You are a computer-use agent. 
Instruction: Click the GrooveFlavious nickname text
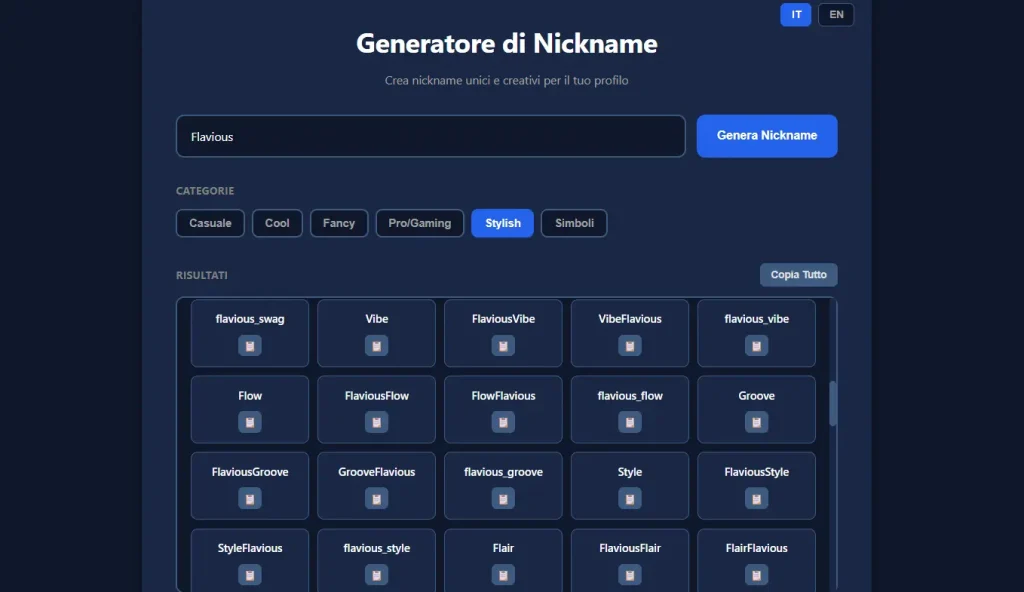(x=376, y=472)
